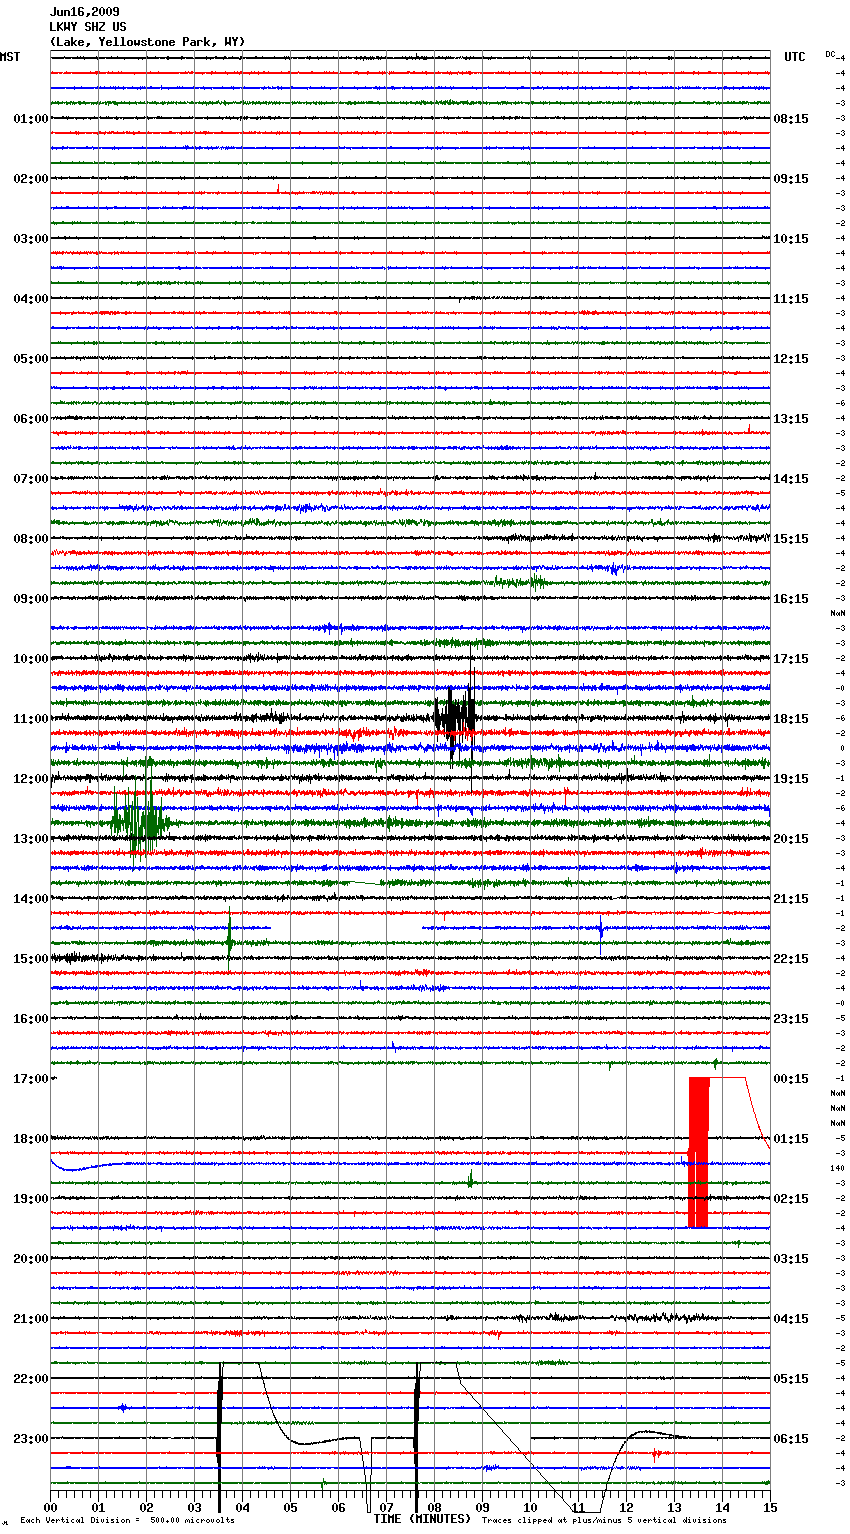Click the Each Vertical Division 500.00 microvolts note
The image size is (850, 1534).
pyautogui.click(x=128, y=1521)
